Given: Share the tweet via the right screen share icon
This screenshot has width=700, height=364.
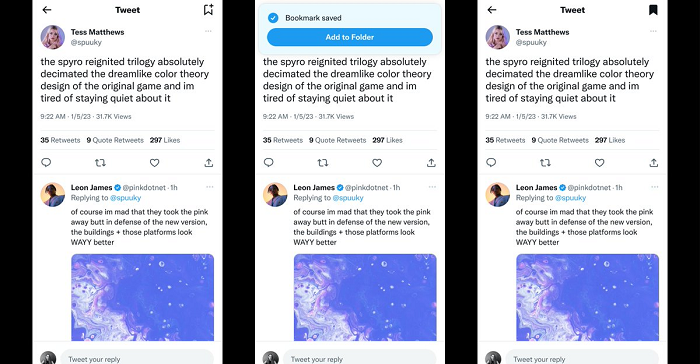Looking at the screenshot, I should [x=654, y=163].
